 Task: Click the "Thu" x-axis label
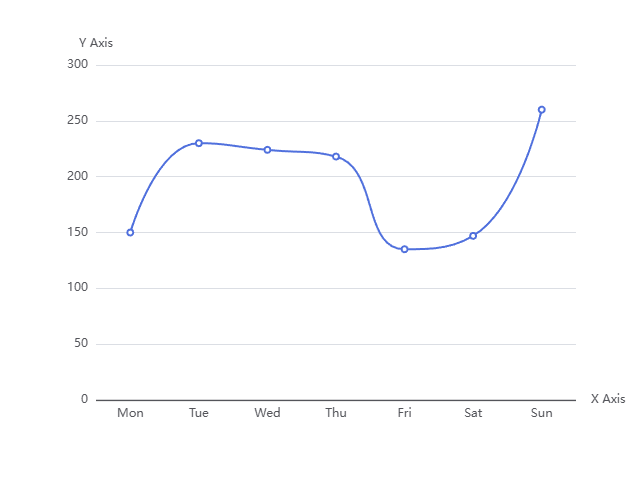tap(336, 413)
